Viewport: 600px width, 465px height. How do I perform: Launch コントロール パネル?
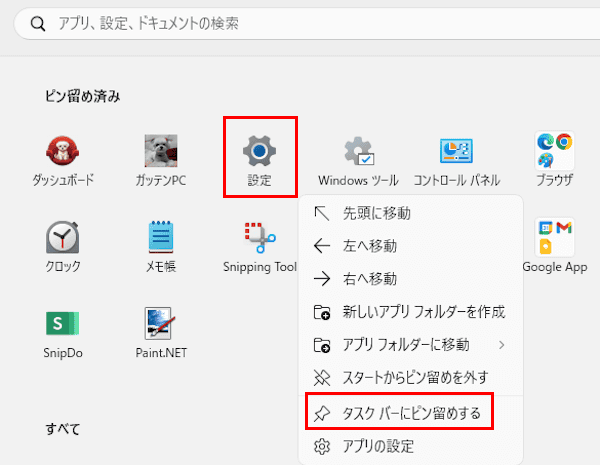(x=457, y=161)
